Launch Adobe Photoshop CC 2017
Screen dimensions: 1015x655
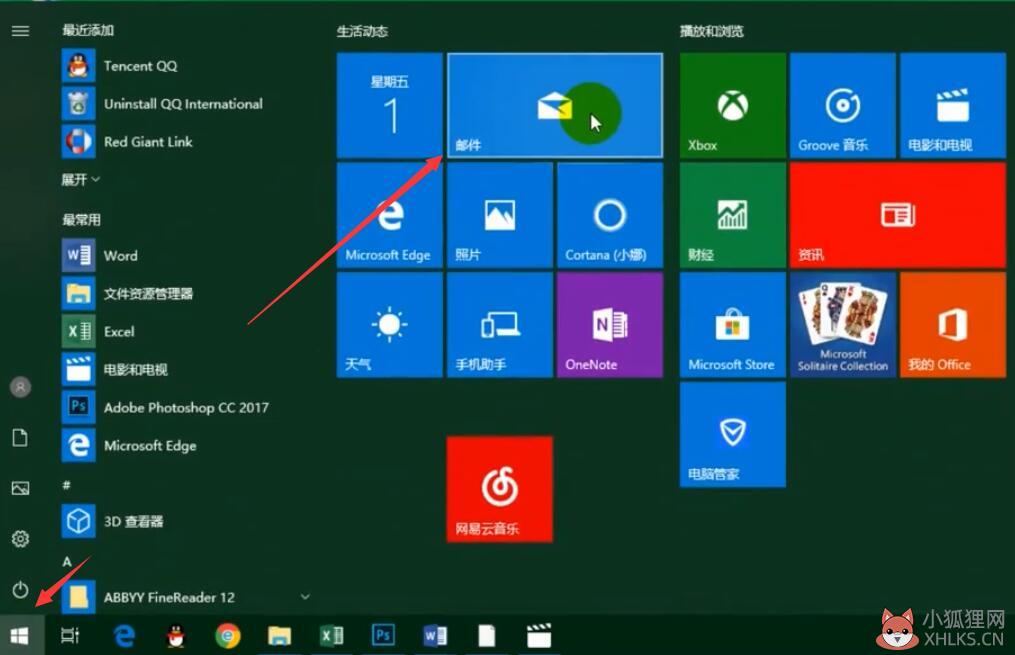tap(184, 407)
